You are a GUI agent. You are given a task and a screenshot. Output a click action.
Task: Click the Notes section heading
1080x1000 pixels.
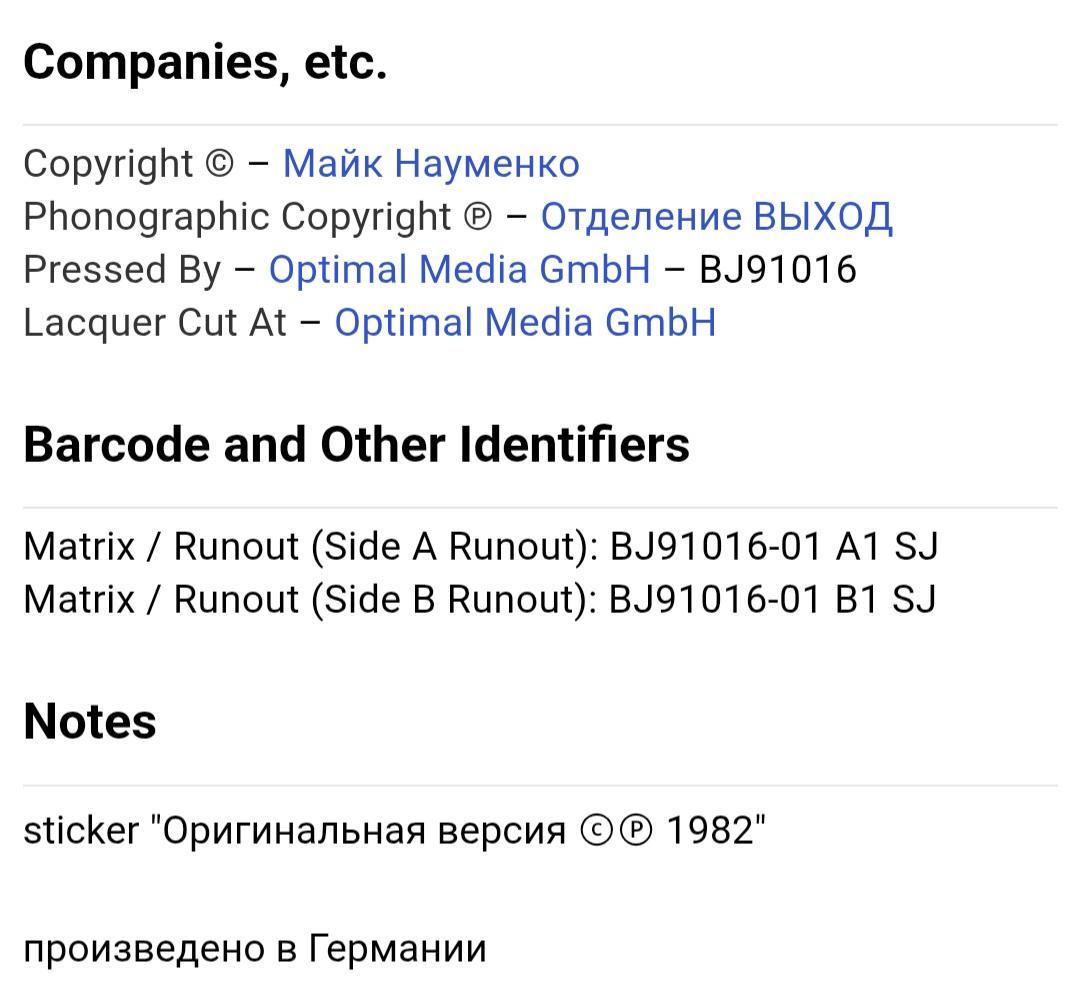90,722
